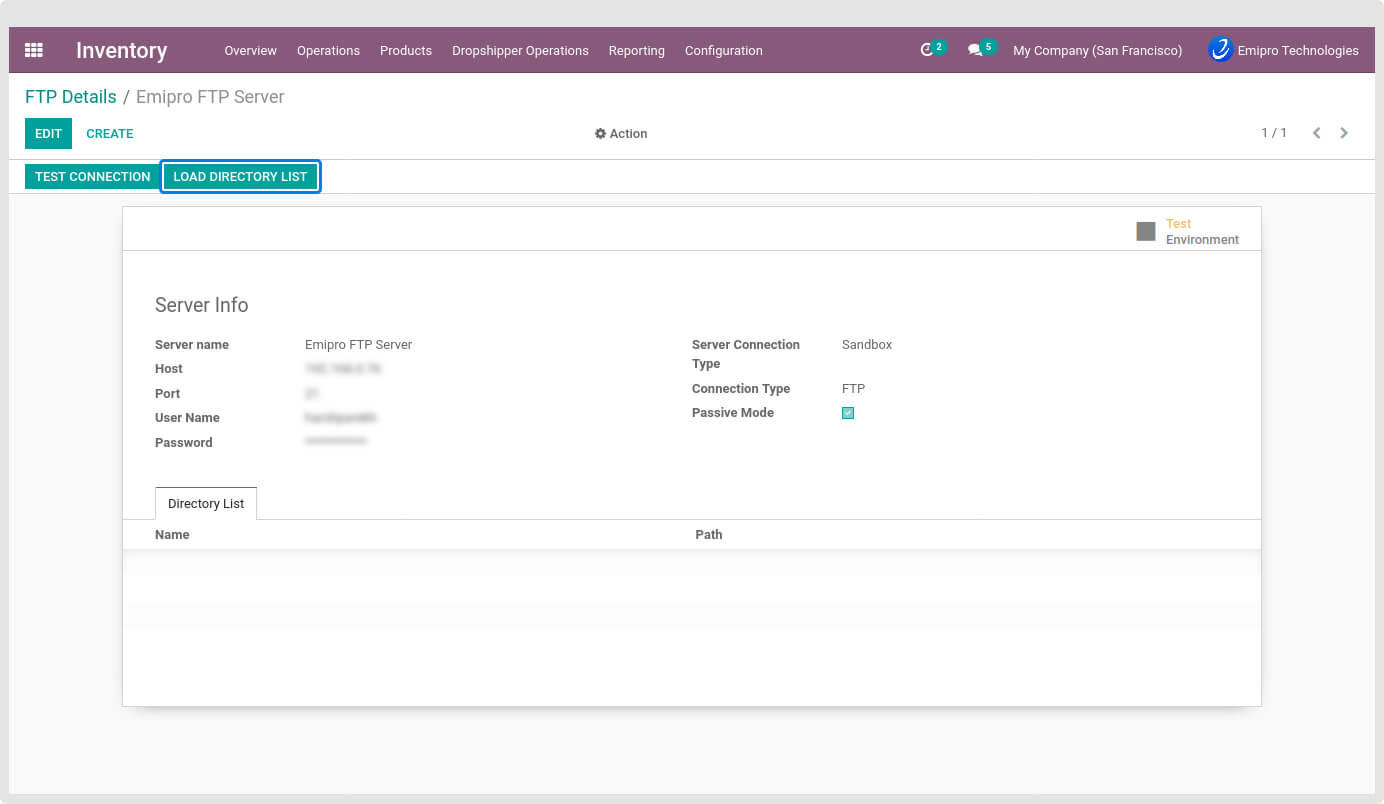The image size is (1384, 804).
Task: Open the My Company (San Francisco) switcher
Action: pyautogui.click(x=1097, y=50)
